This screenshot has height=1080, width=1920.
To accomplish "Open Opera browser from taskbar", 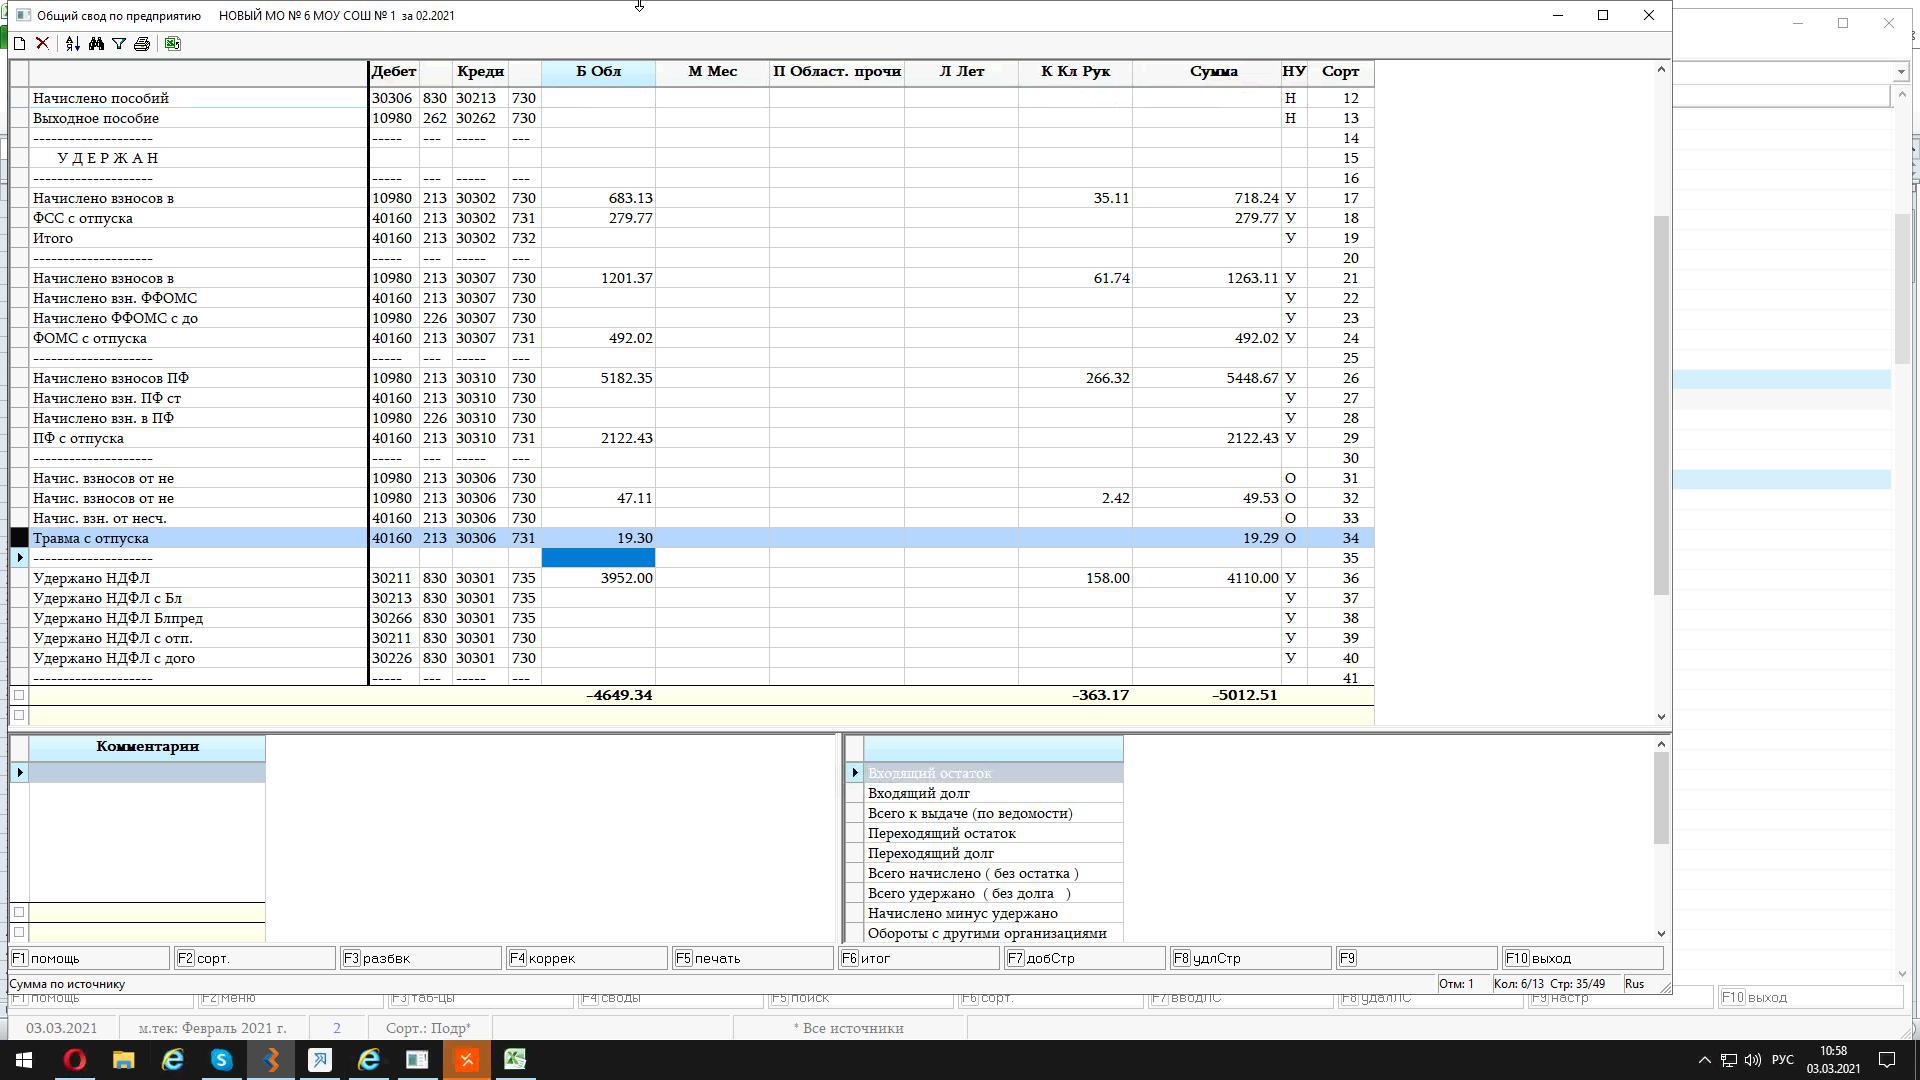I will point(75,1060).
